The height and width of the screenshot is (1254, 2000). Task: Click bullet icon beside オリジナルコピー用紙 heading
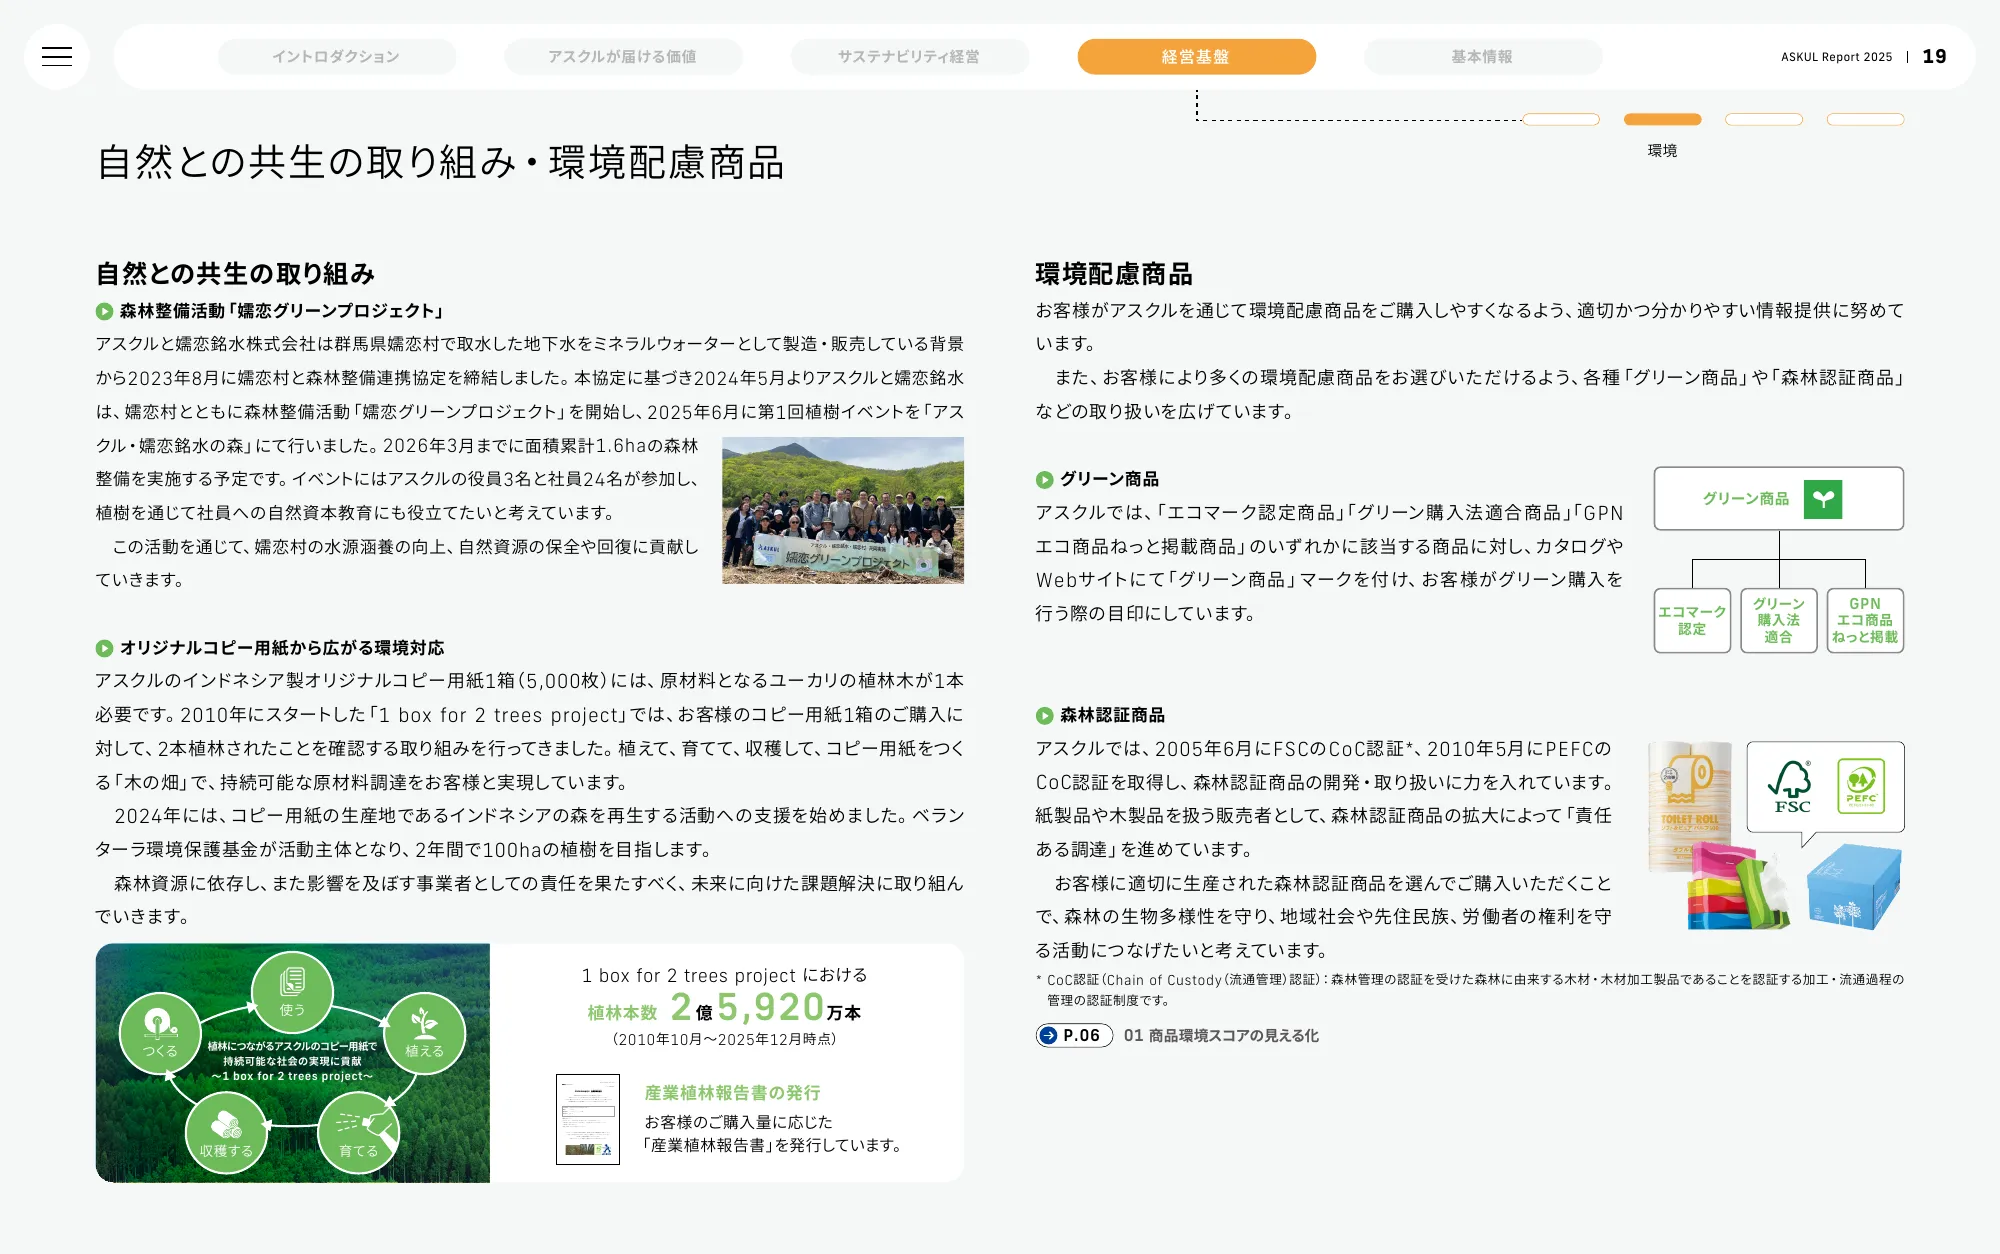tap(104, 649)
